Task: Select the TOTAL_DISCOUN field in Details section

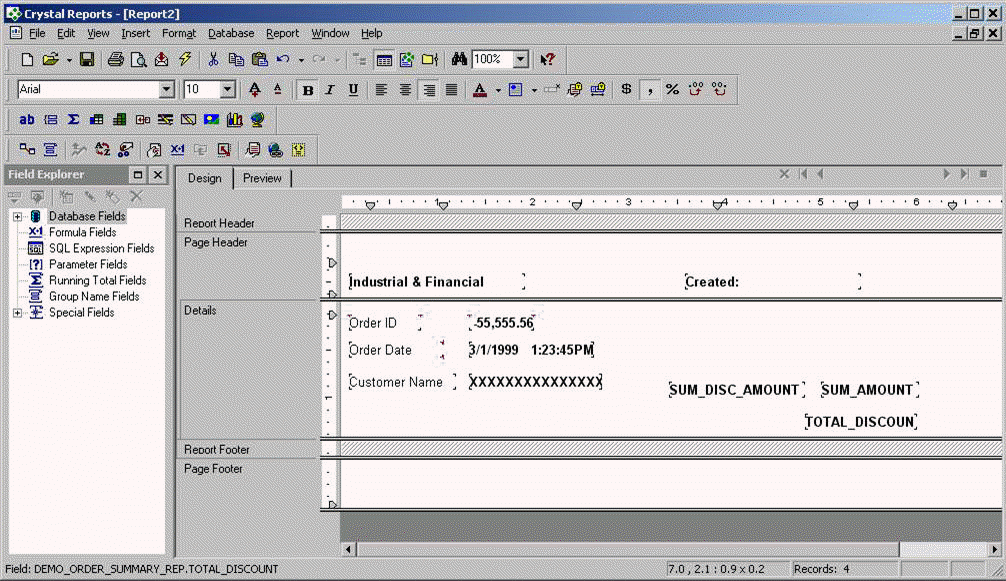Action: pyautogui.click(x=860, y=422)
